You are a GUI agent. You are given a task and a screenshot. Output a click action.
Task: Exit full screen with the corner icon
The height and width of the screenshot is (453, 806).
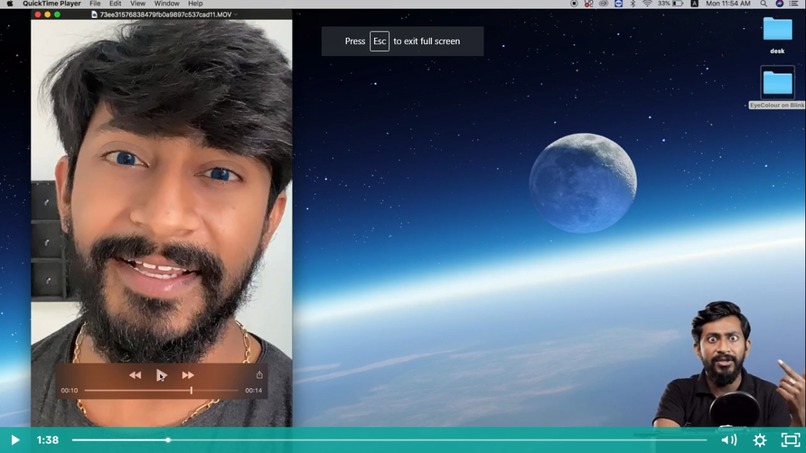point(791,440)
